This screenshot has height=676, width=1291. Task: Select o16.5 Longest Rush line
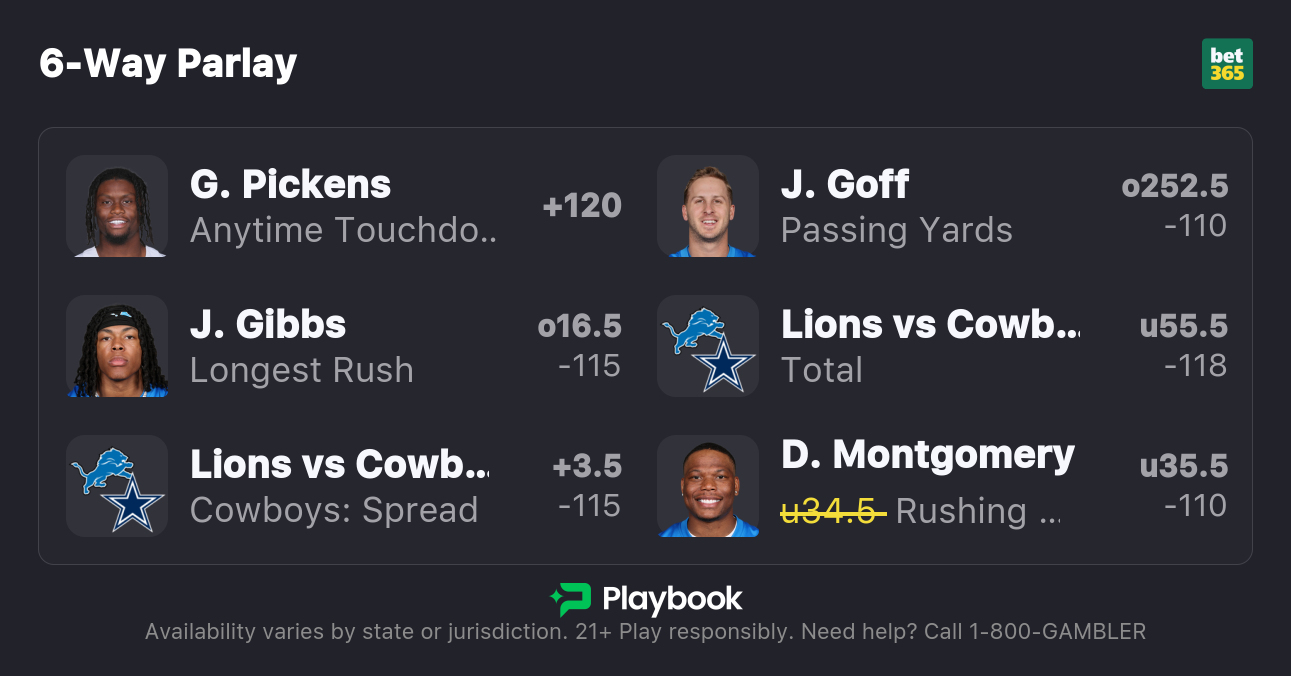[x=580, y=326]
